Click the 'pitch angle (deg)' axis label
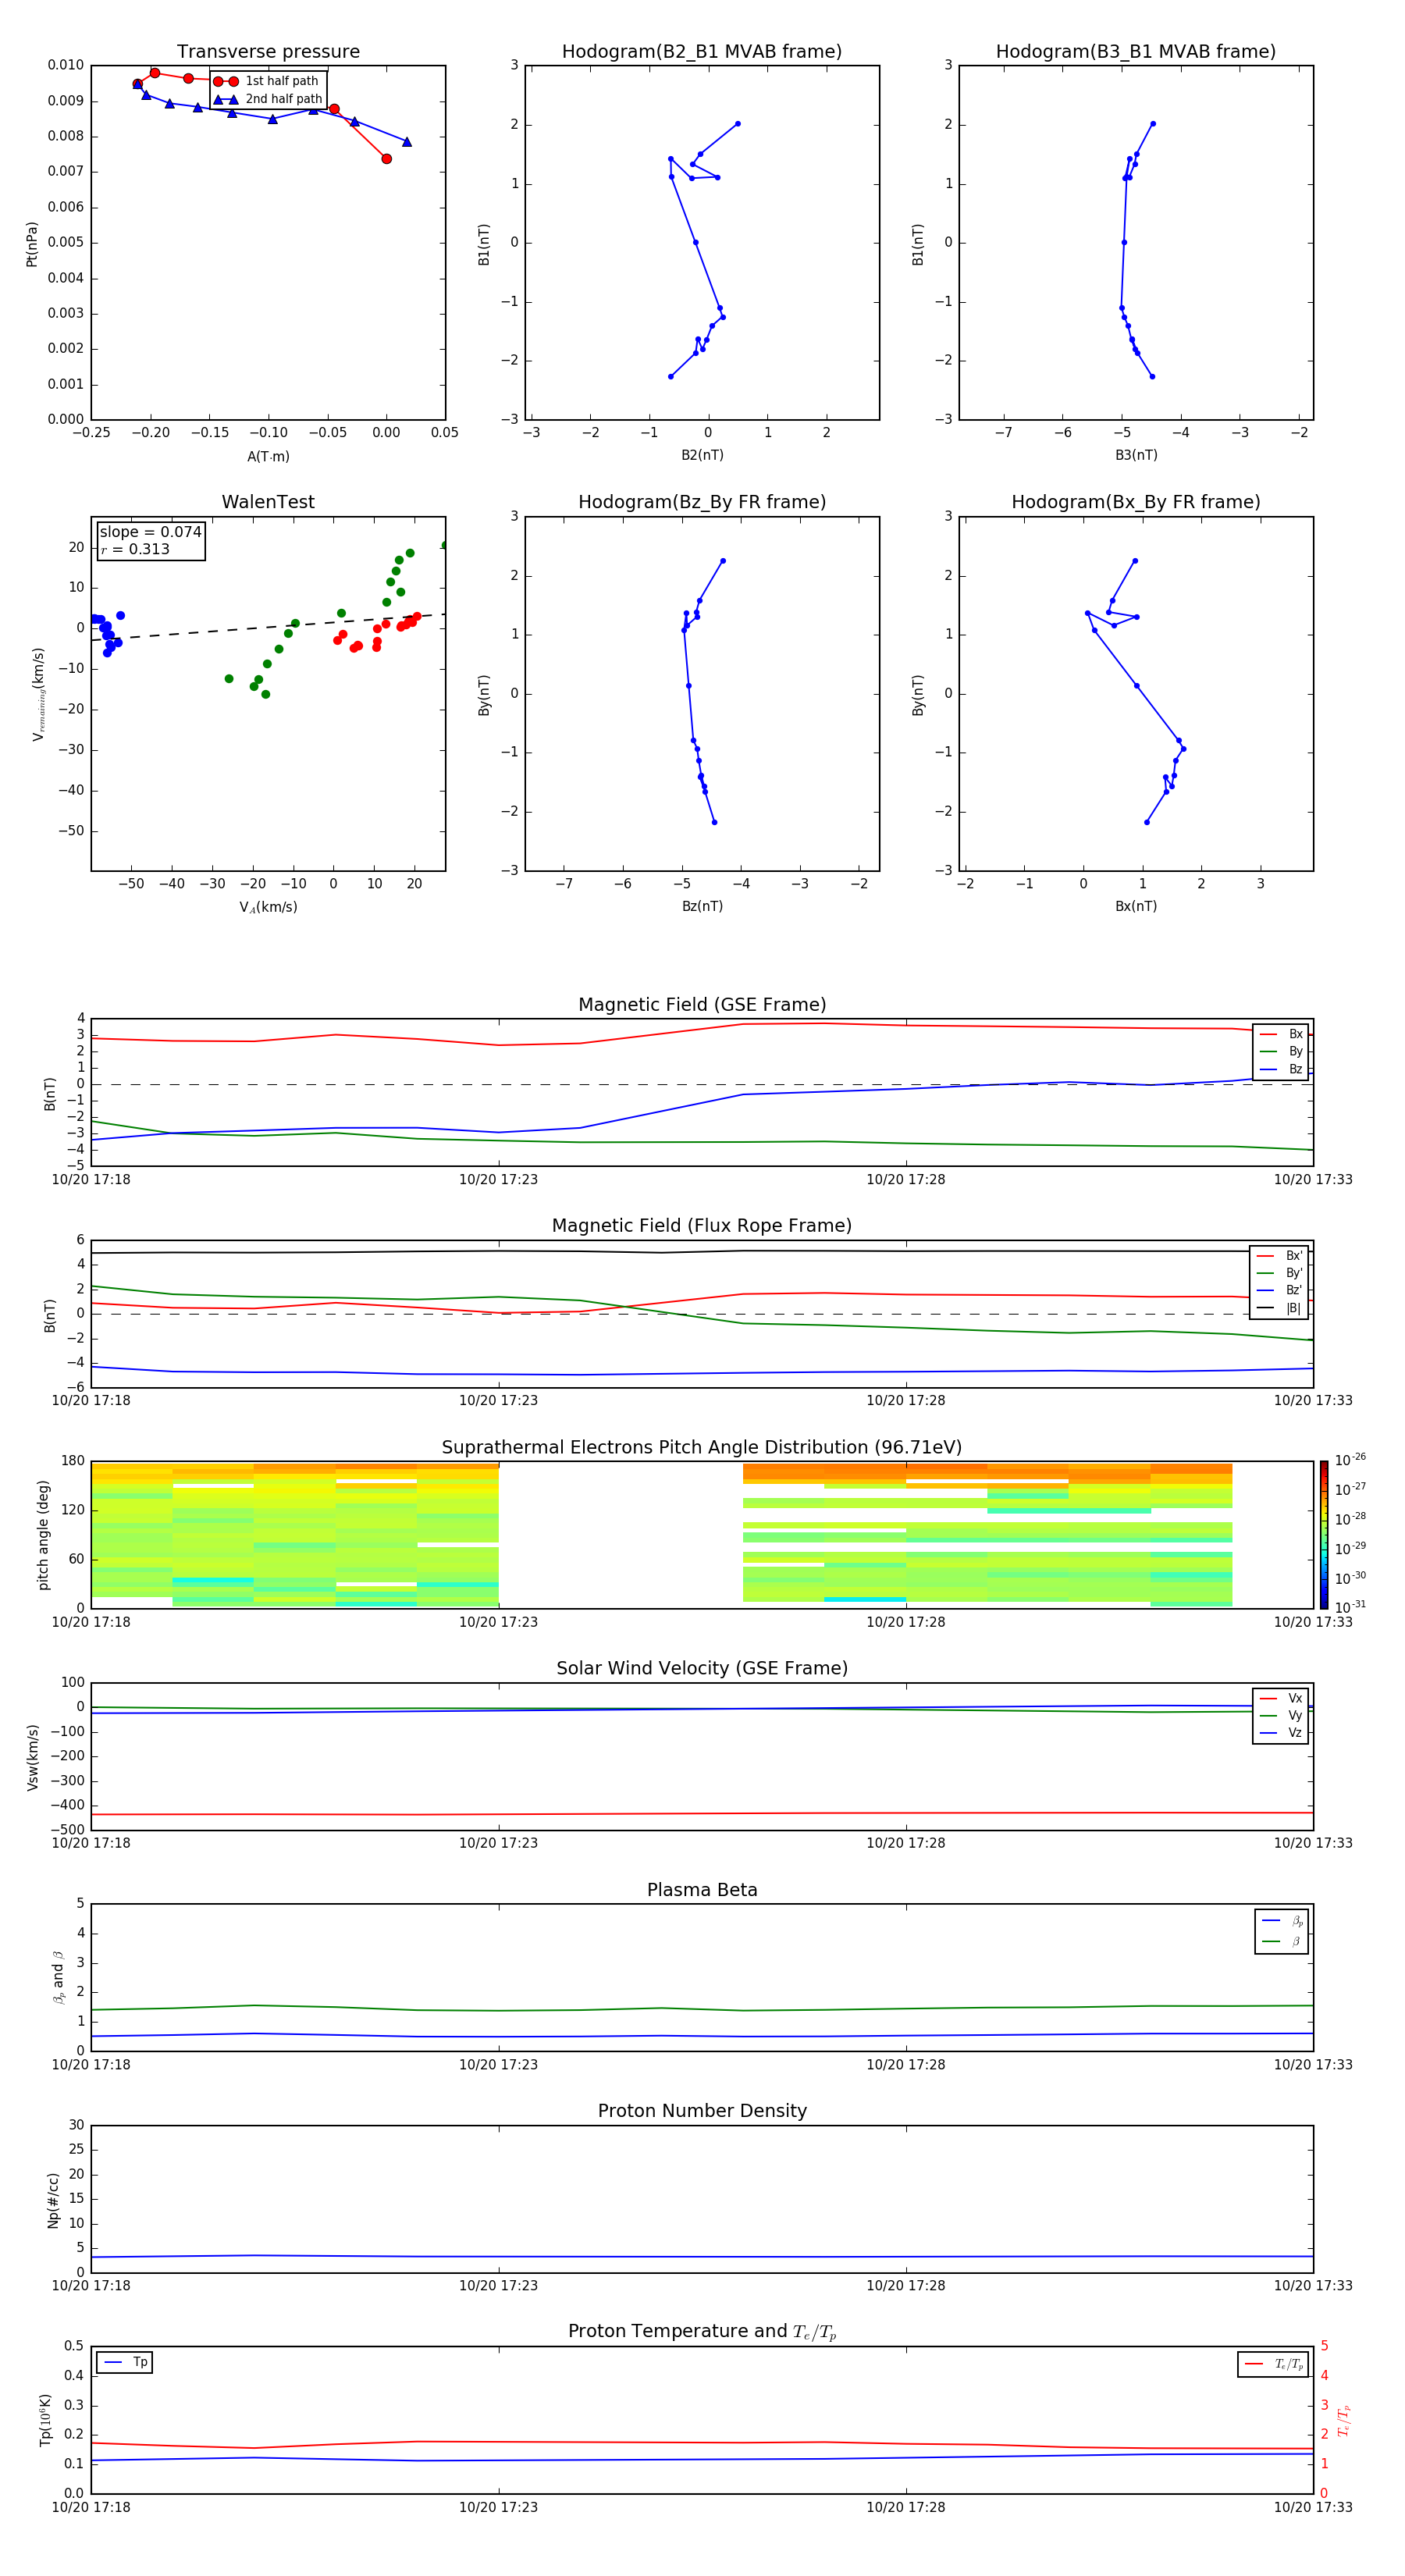 [x=43, y=1535]
